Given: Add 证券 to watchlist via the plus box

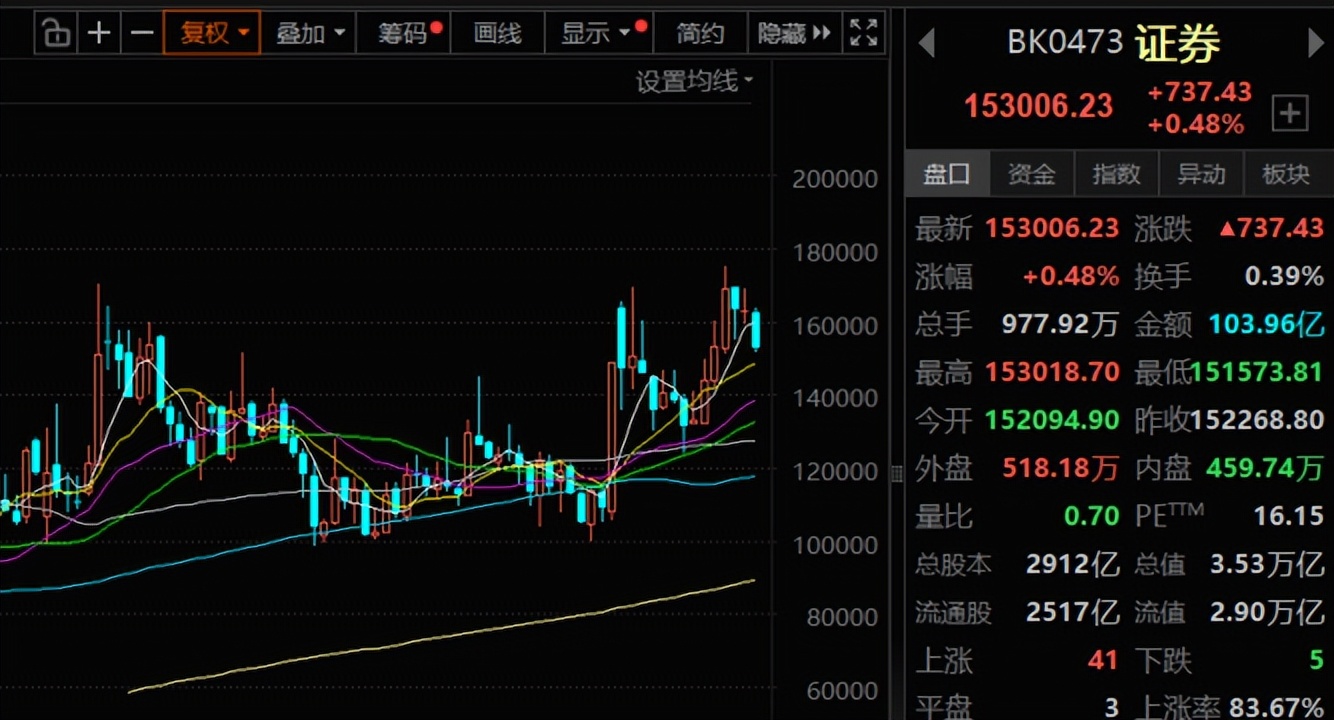Looking at the screenshot, I should (x=1289, y=114).
